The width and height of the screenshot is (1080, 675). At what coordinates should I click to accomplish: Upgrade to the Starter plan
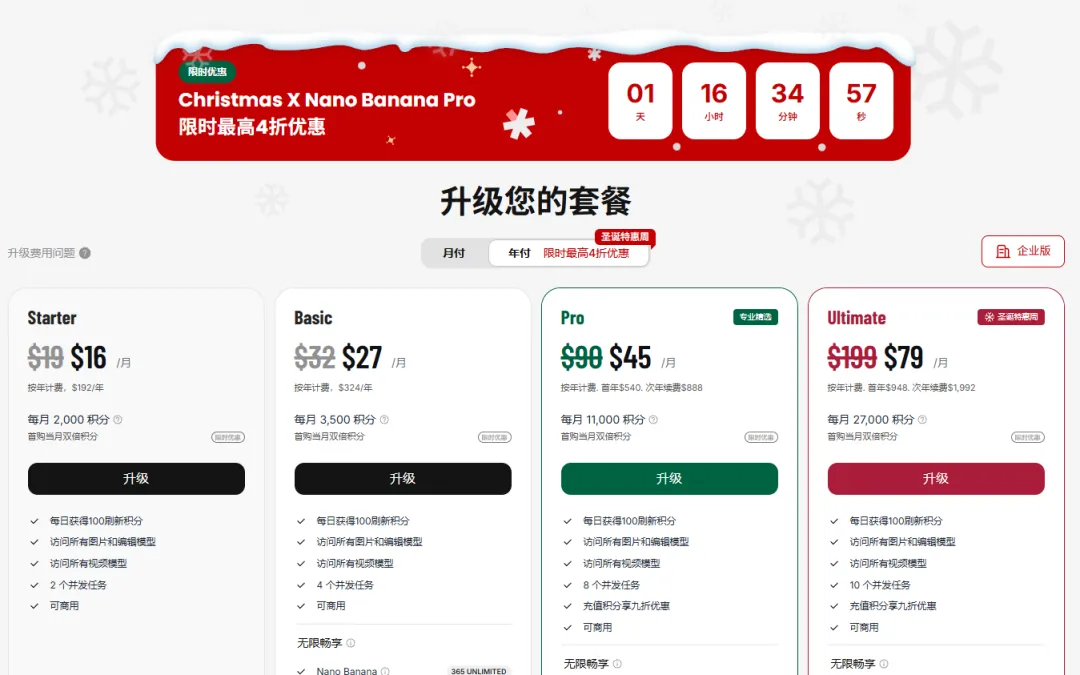click(136, 478)
